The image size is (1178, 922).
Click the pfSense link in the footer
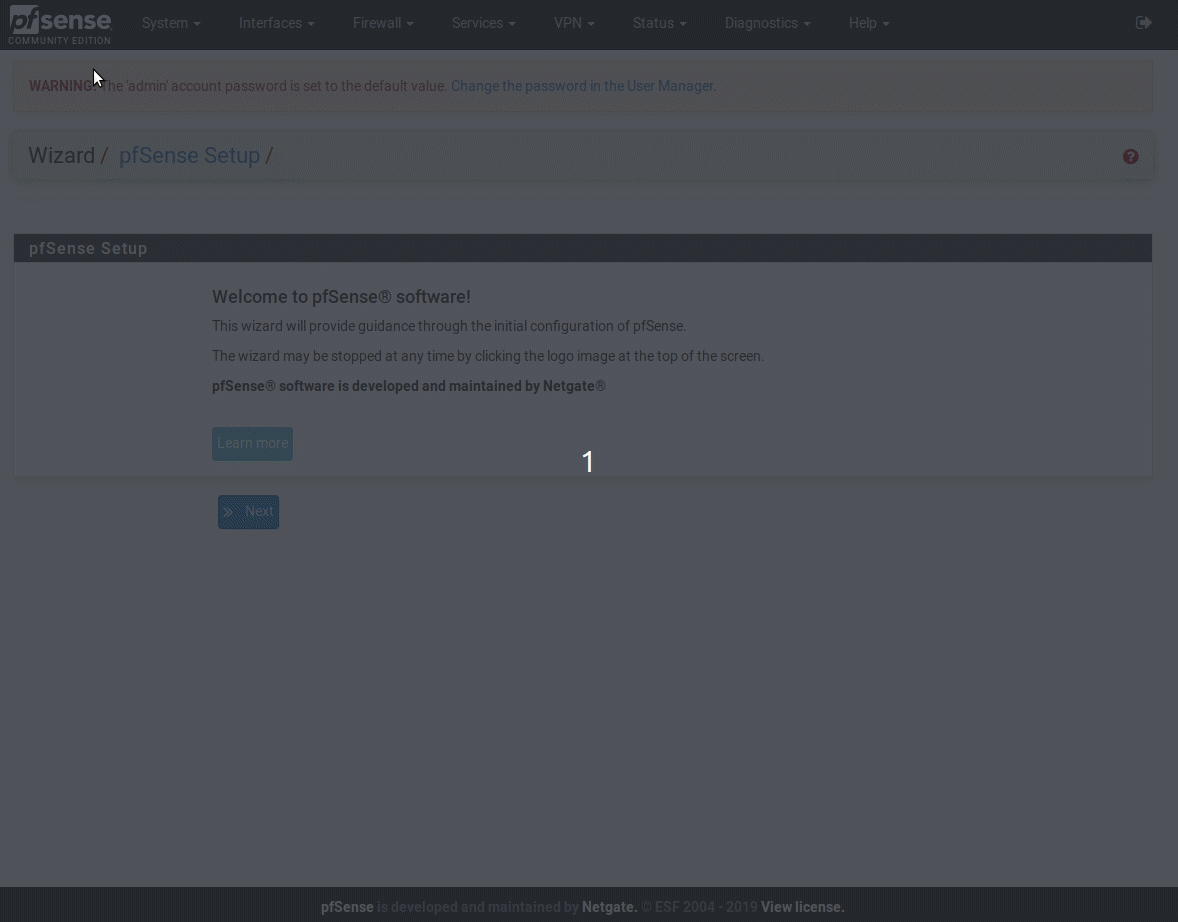(347, 907)
